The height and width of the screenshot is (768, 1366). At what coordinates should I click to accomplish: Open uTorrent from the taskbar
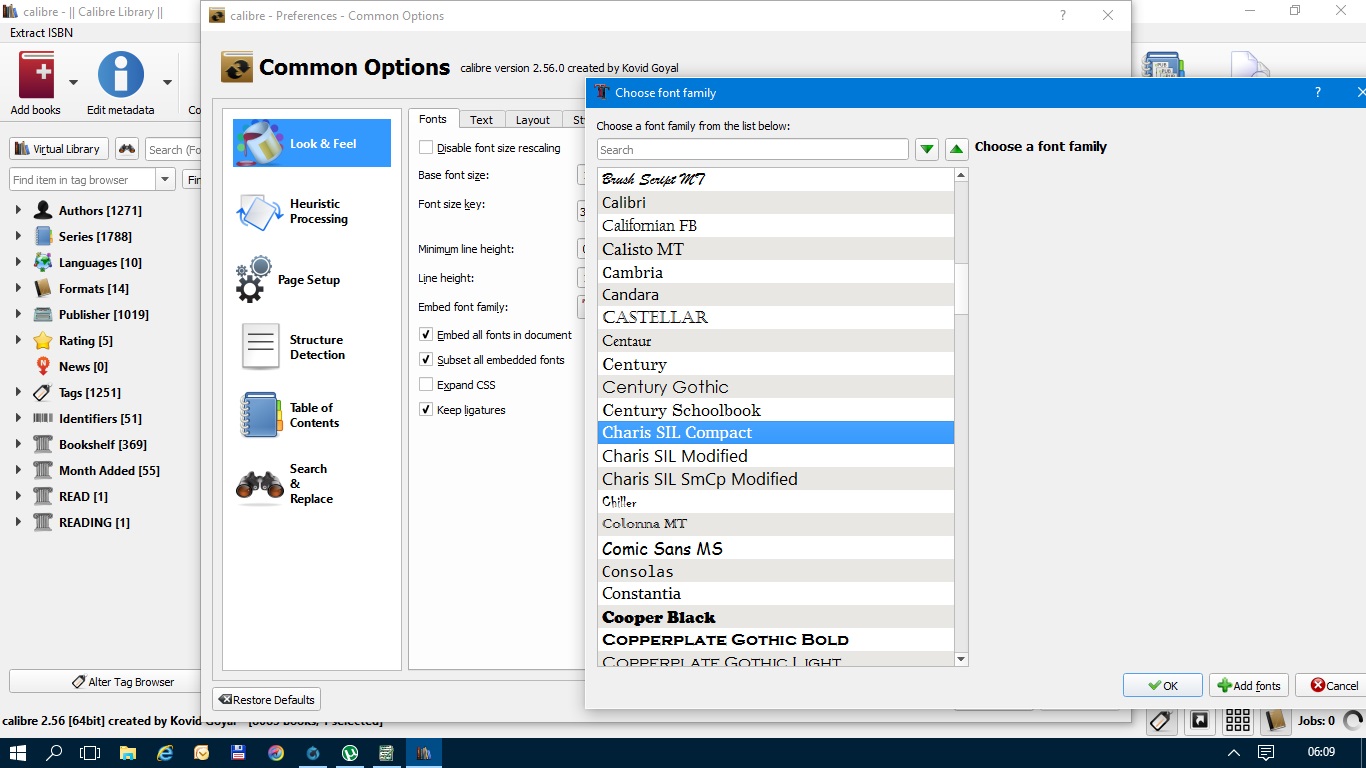[350, 752]
